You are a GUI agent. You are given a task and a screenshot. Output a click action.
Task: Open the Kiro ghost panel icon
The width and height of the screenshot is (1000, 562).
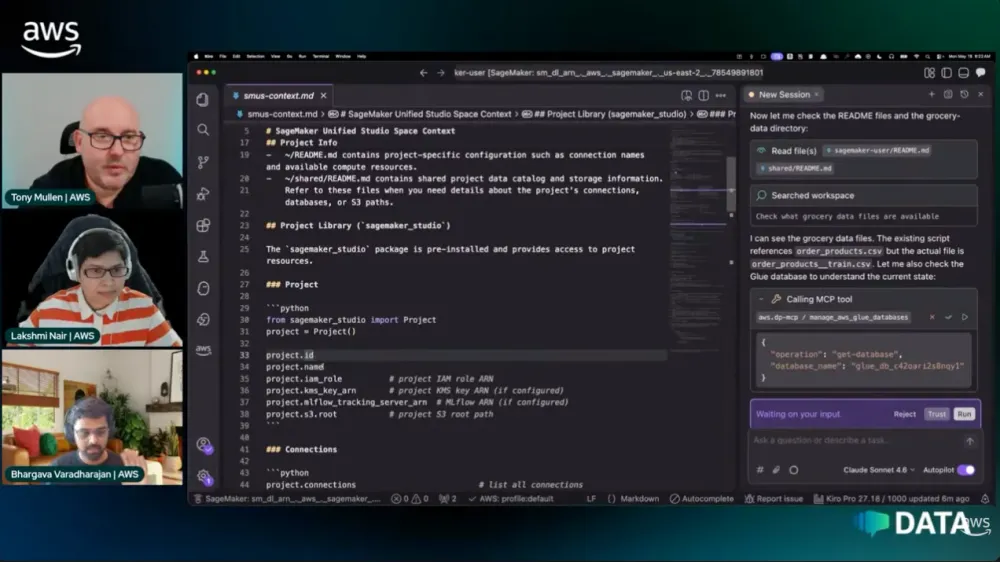point(203,288)
